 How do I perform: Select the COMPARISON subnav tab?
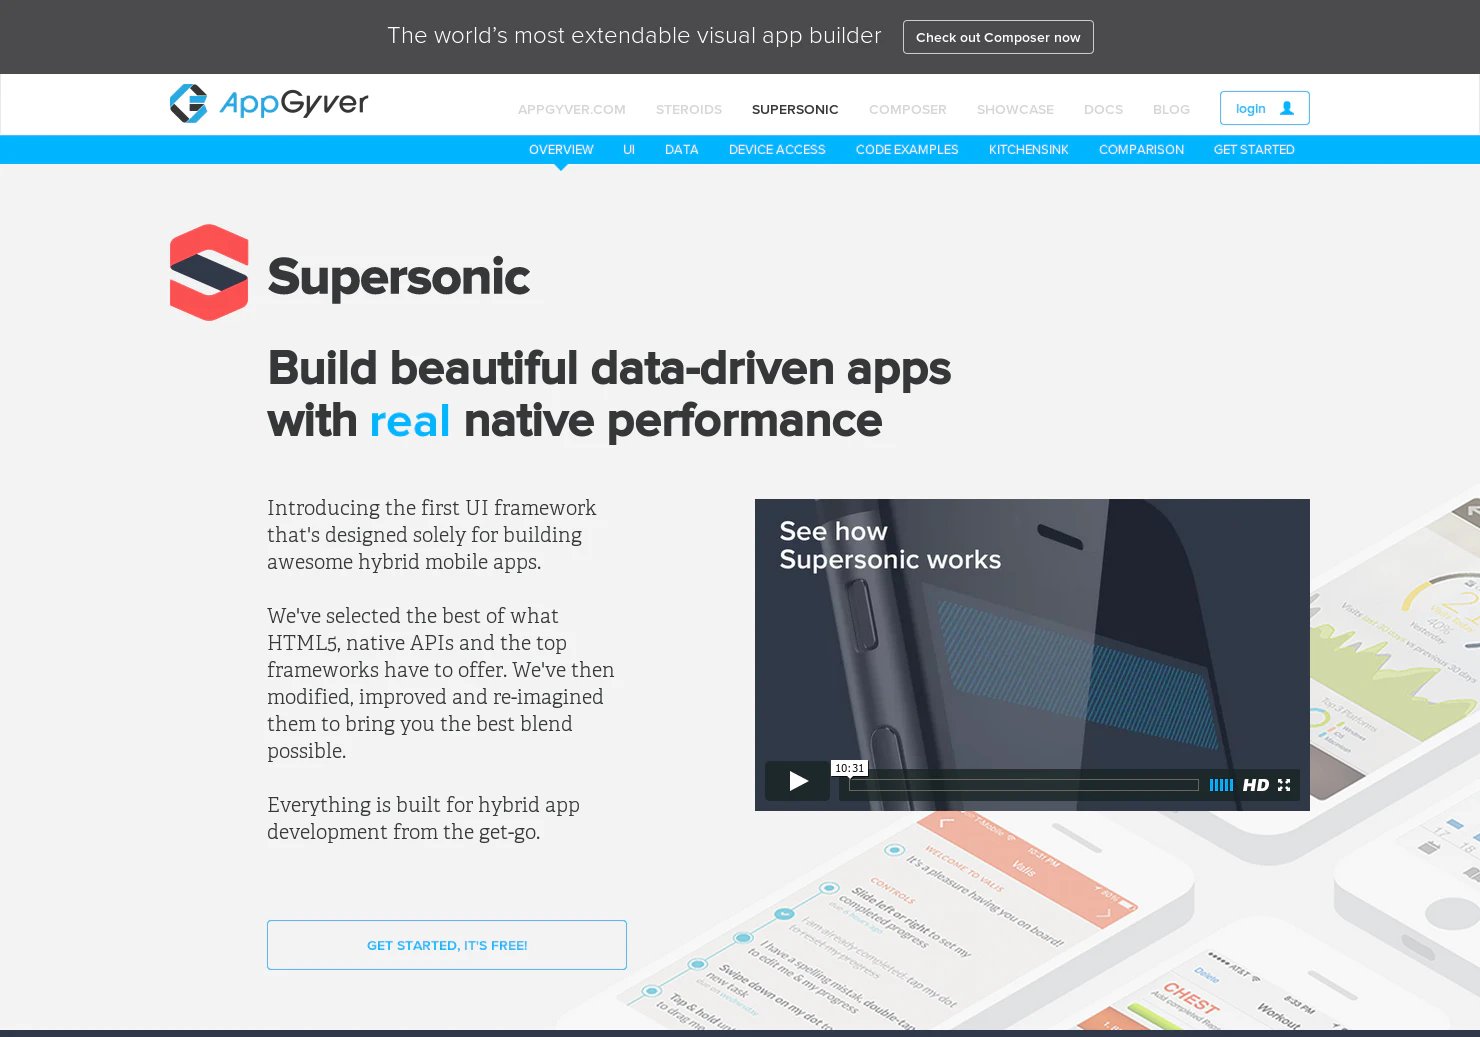click(1141, 150)
